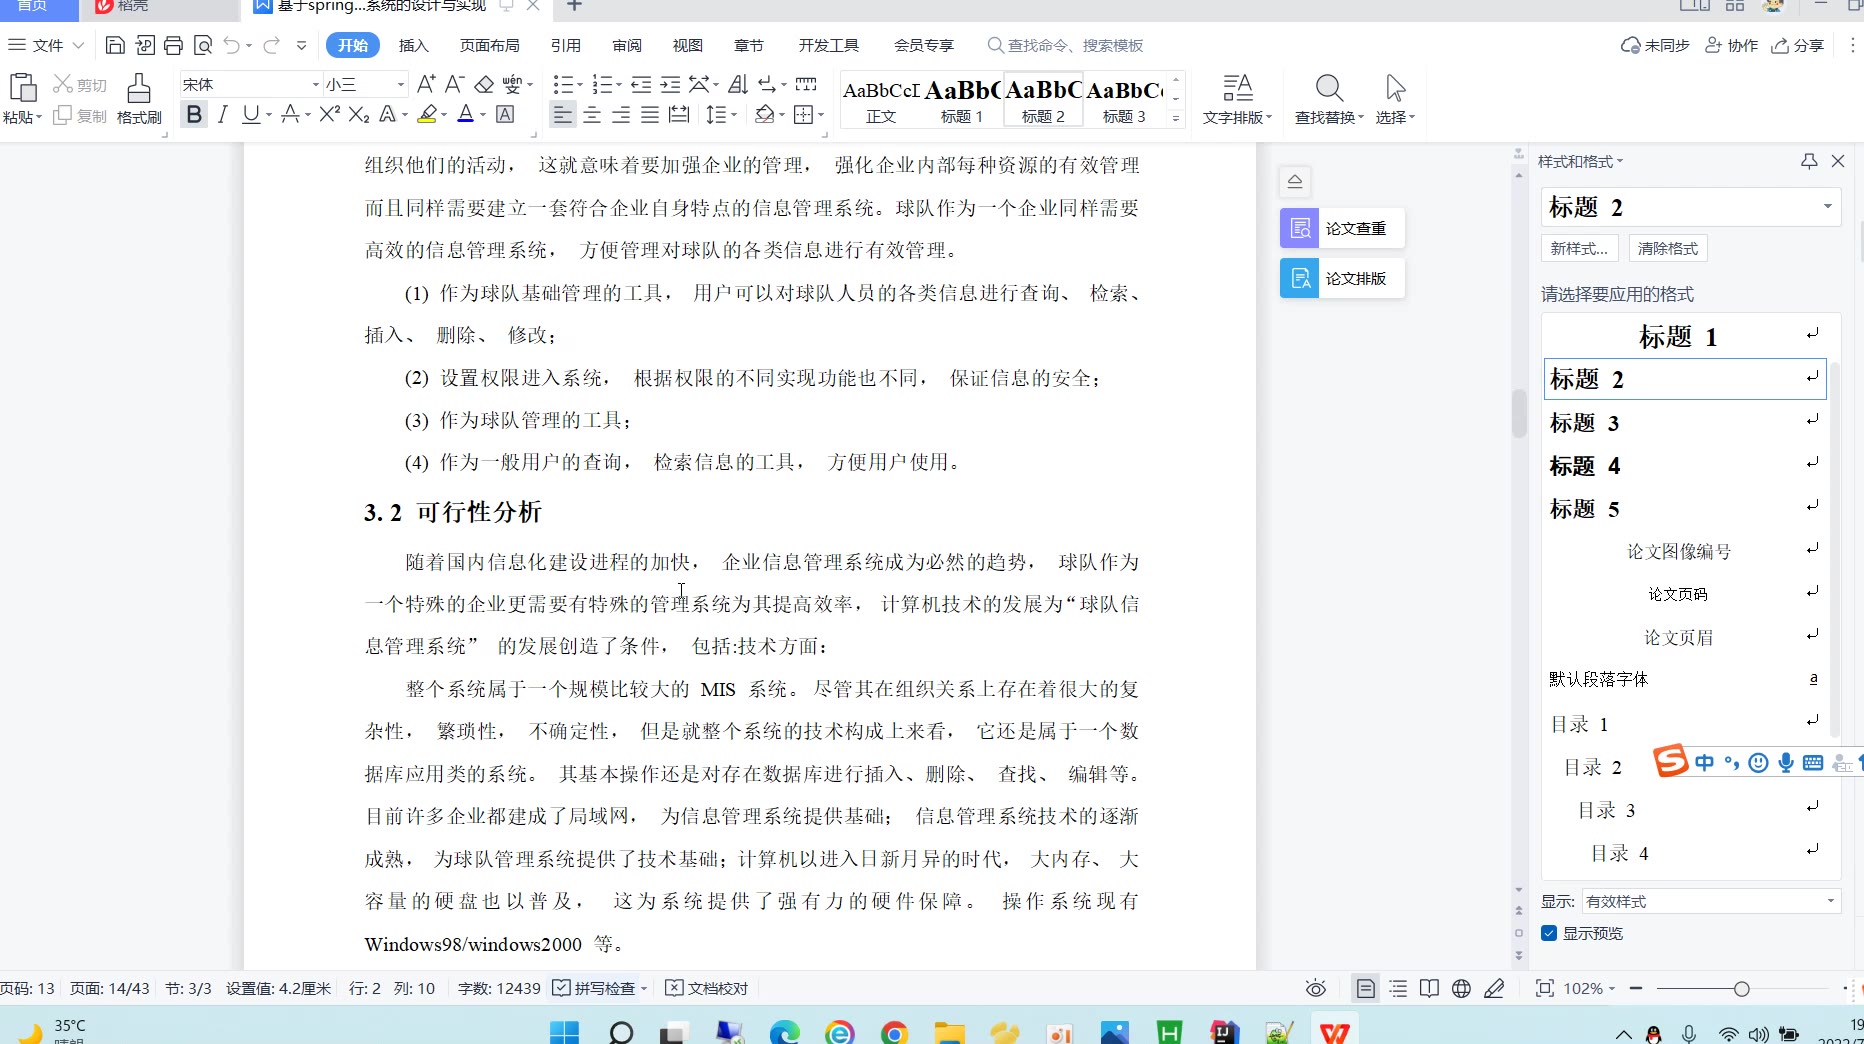Click the Find and Replace magnifier icon
Viewport: 1864px width, 1044px height.
1328,89
